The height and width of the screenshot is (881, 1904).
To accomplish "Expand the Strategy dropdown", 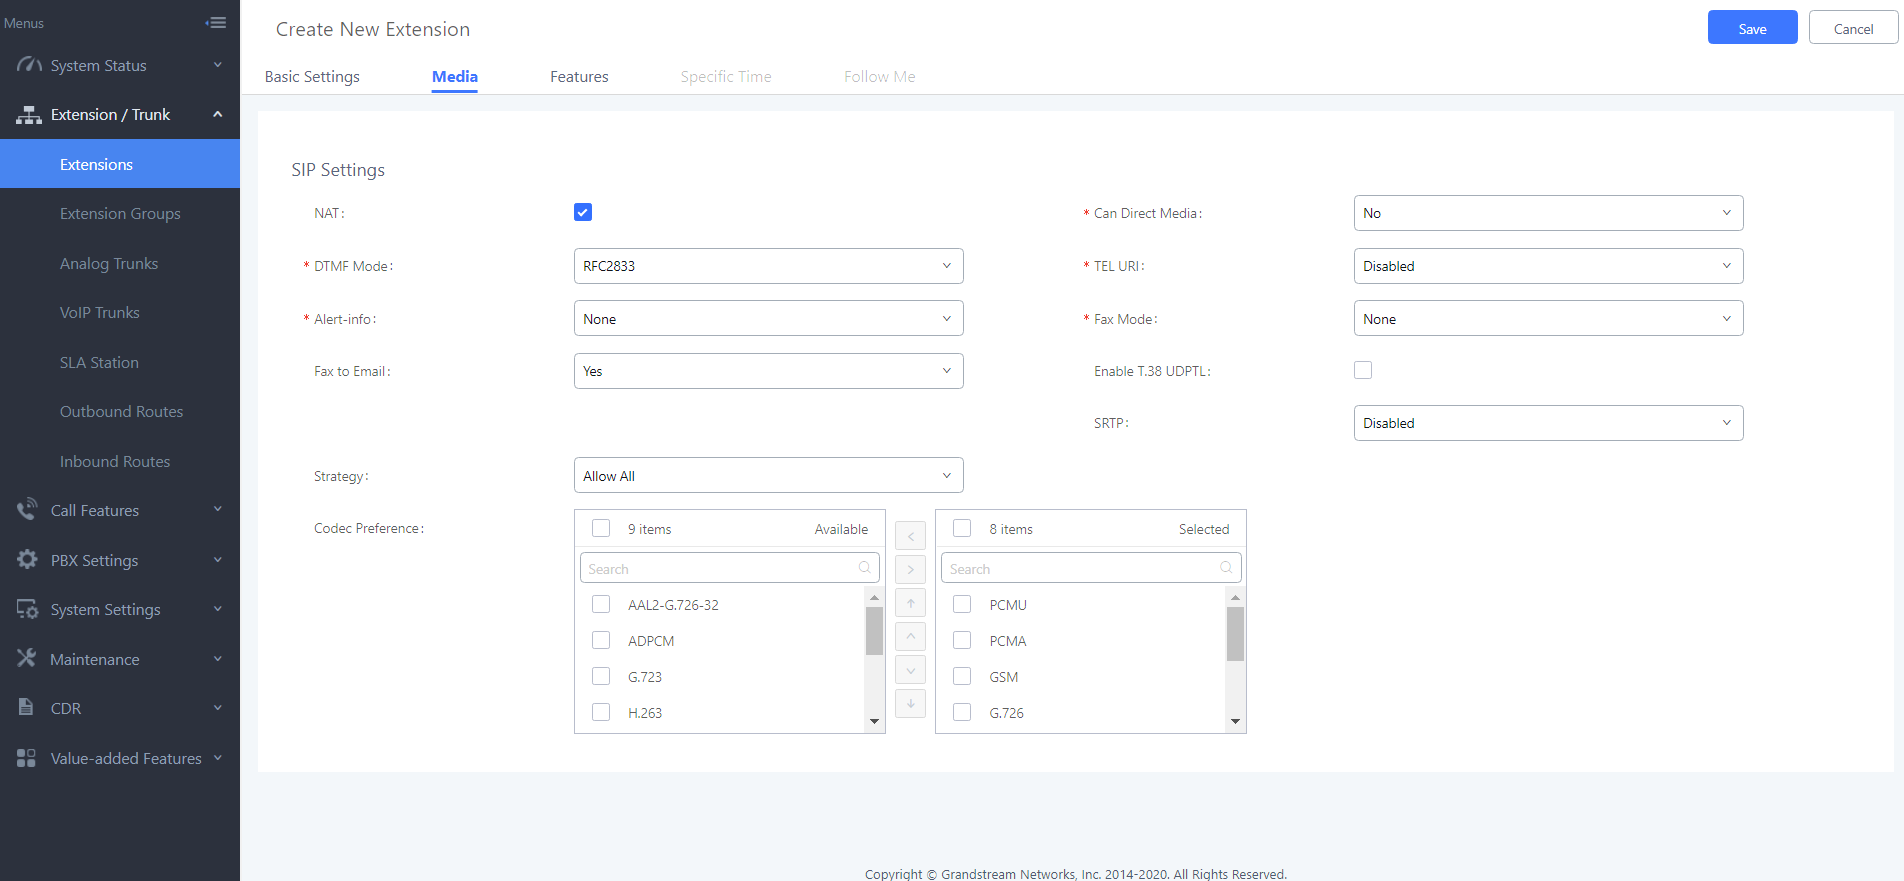I will click(x=768, y=476).
